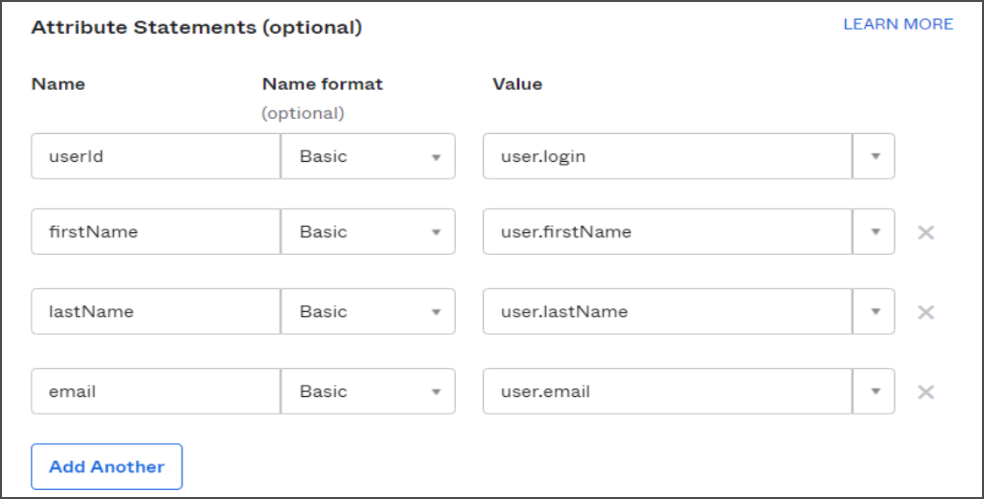Image resolution: width=984 pixels, height=499 pixels.
Task: Open Name format dropdown for lastName
Action: [x=368, y=311]
